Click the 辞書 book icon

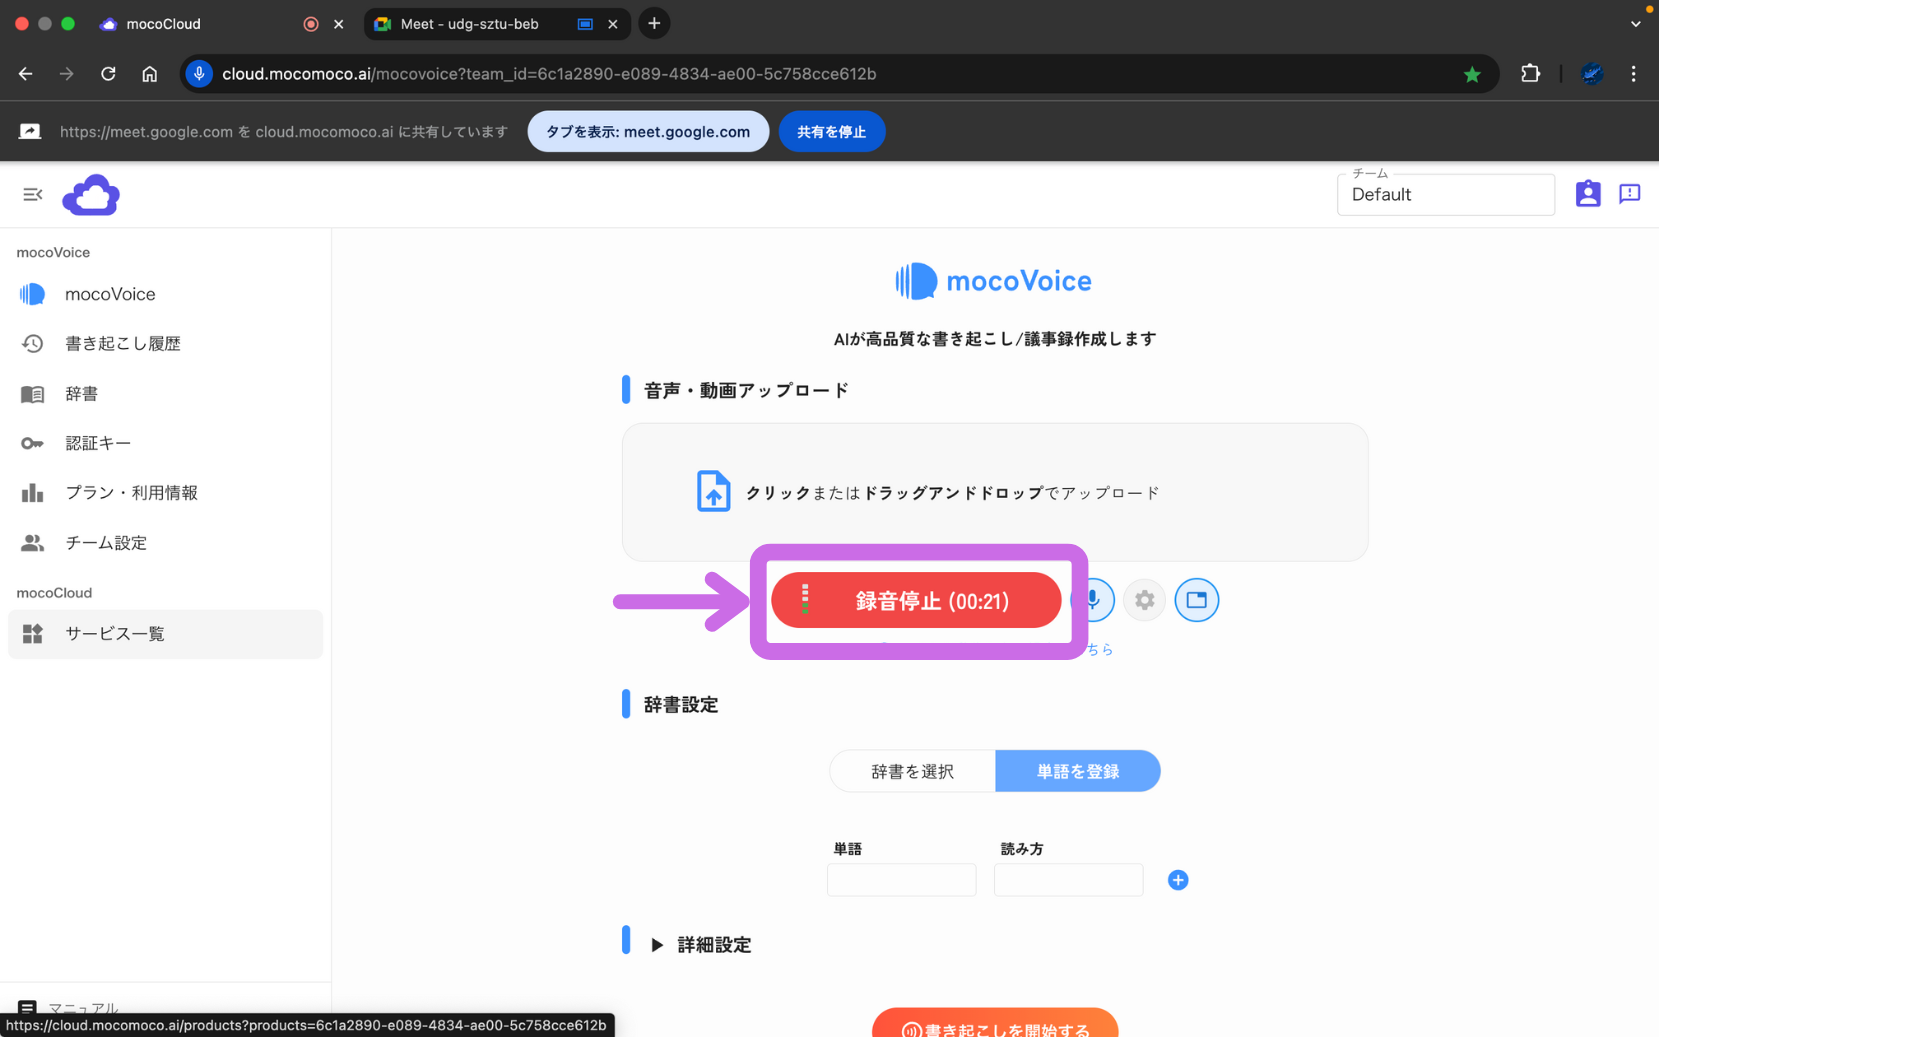(x=33, y=394)
